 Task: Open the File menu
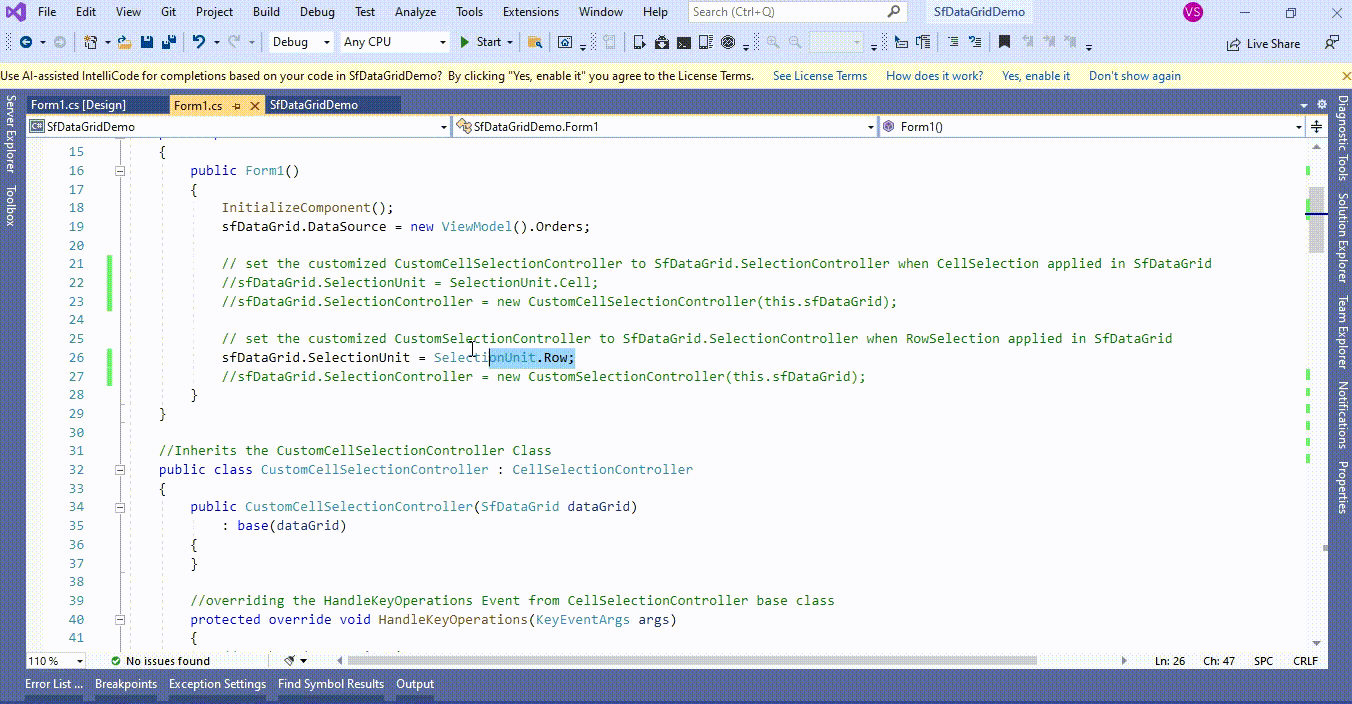(x=47, y=12)
